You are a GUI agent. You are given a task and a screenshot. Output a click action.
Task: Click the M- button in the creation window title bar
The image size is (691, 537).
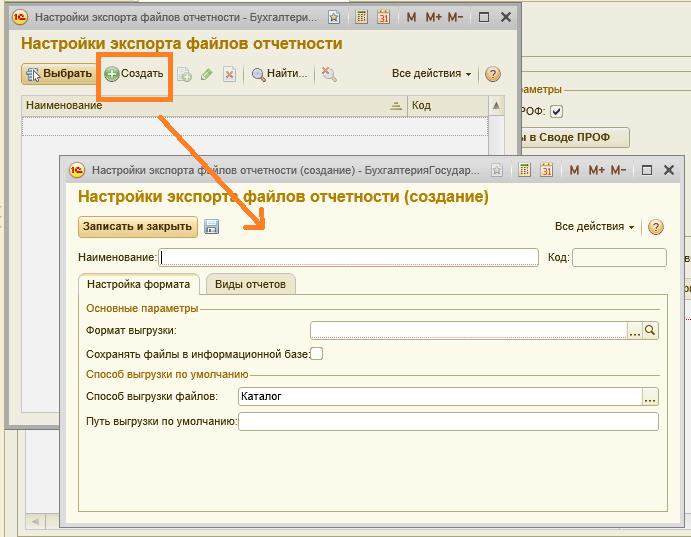pos(618,170)
